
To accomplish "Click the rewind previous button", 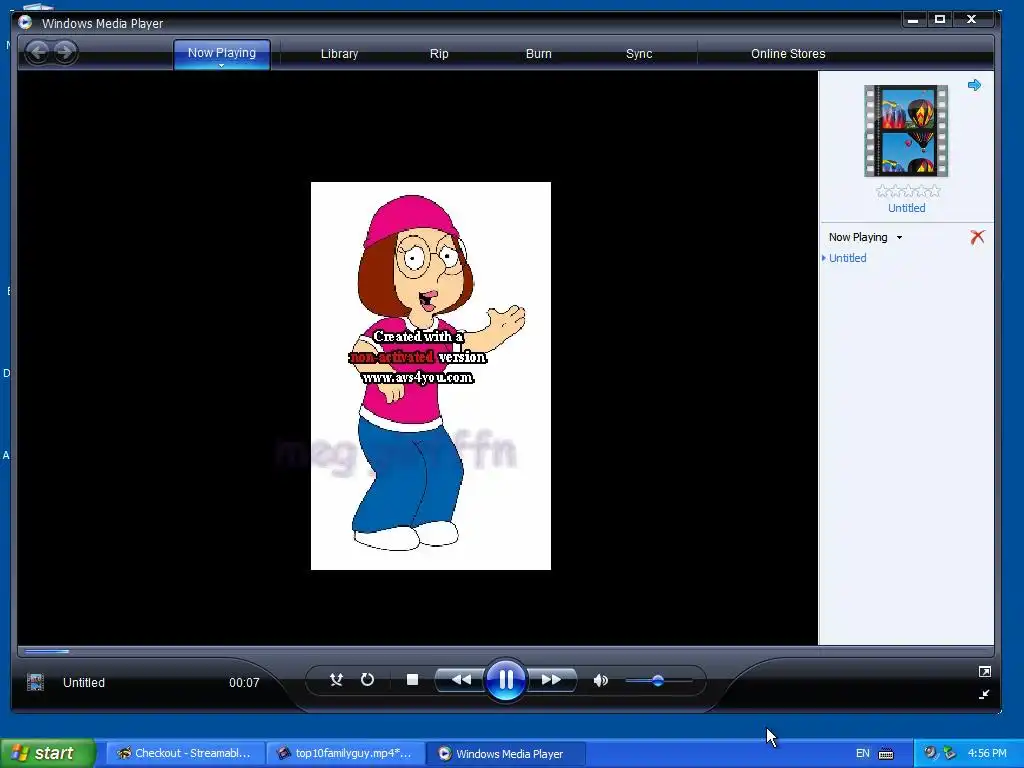I will click(460, 680).
